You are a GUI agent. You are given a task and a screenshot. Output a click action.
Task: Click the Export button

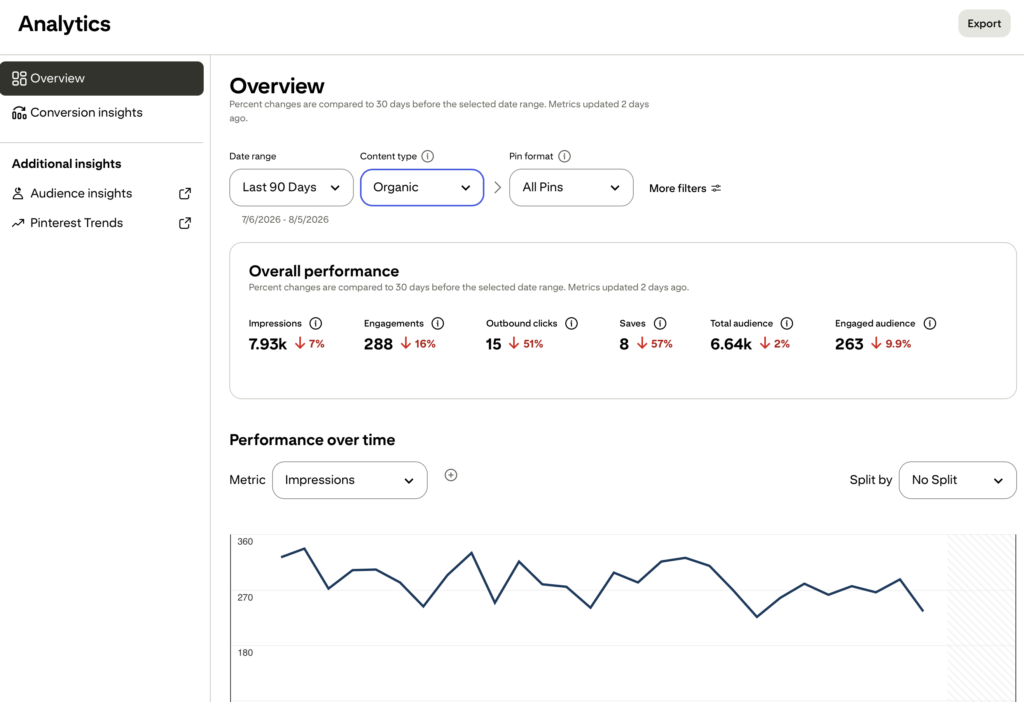coord(984,24)
